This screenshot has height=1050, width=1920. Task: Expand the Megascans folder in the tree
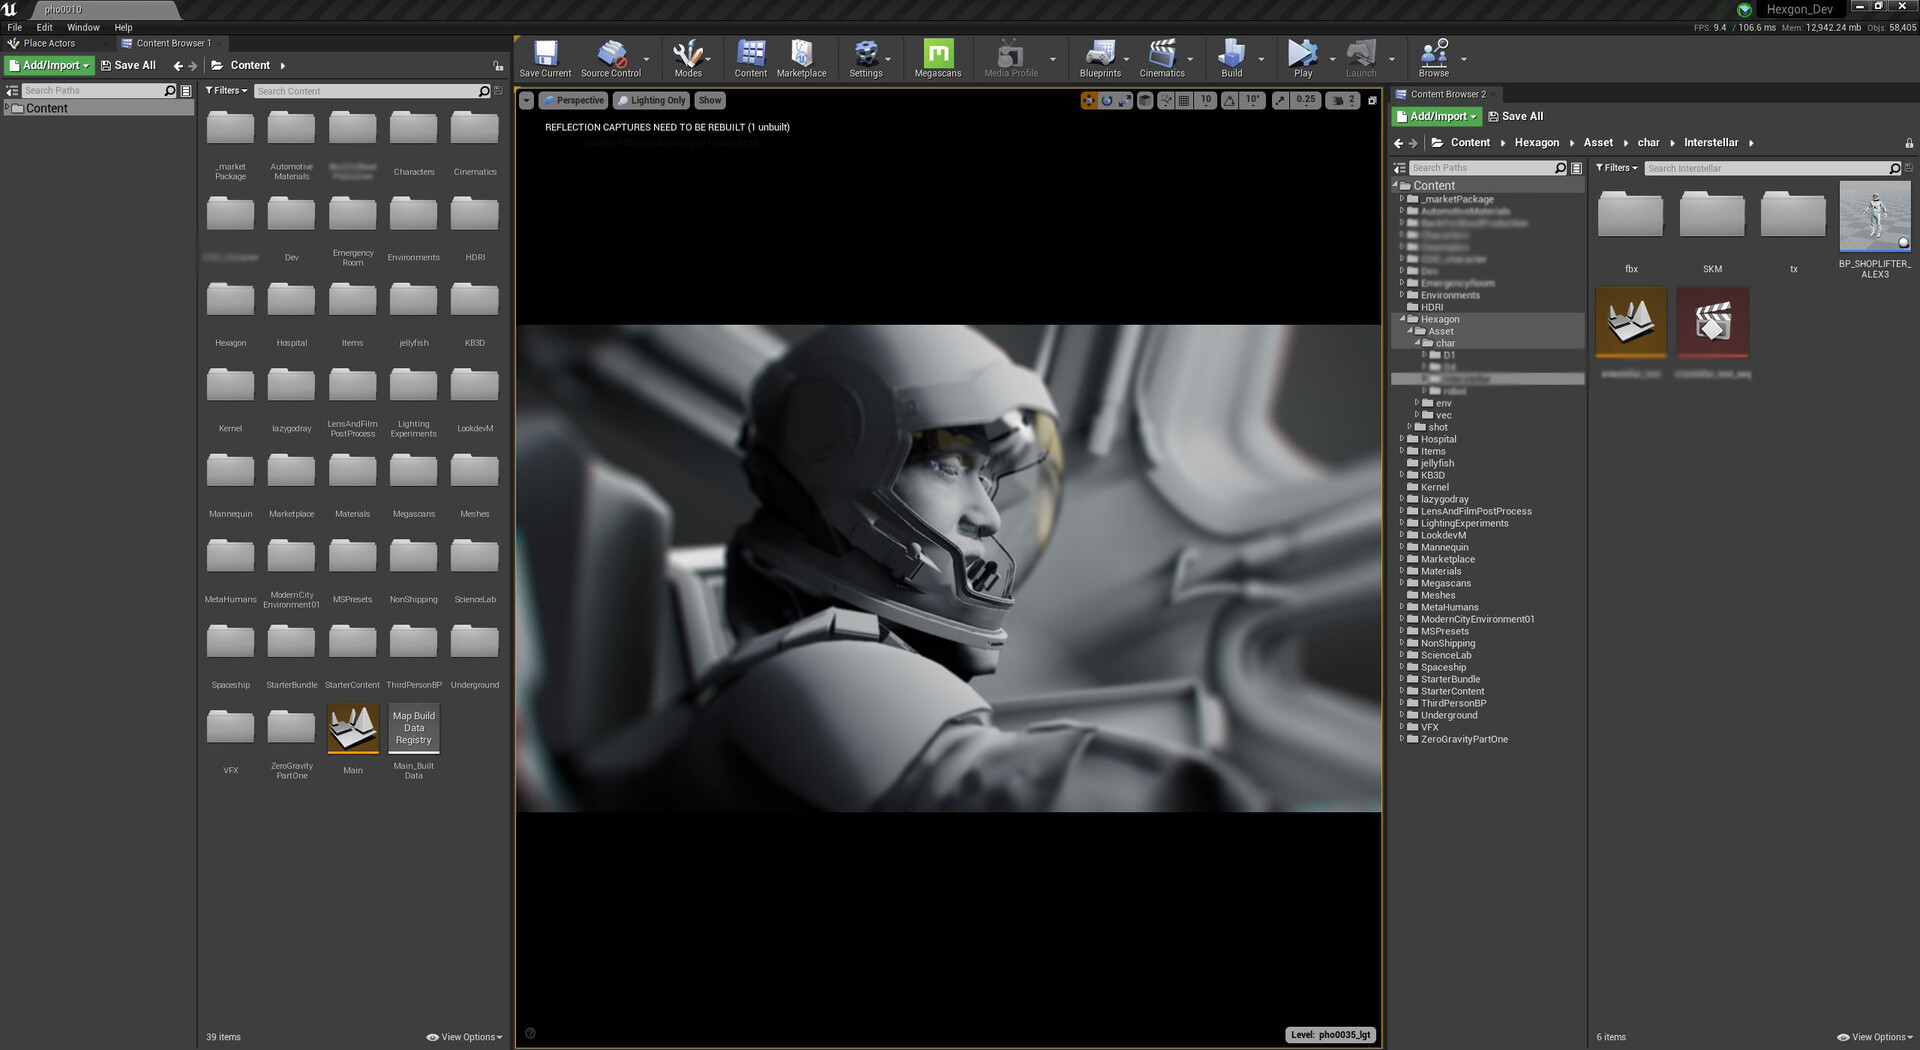click(x=1402, y=583)
